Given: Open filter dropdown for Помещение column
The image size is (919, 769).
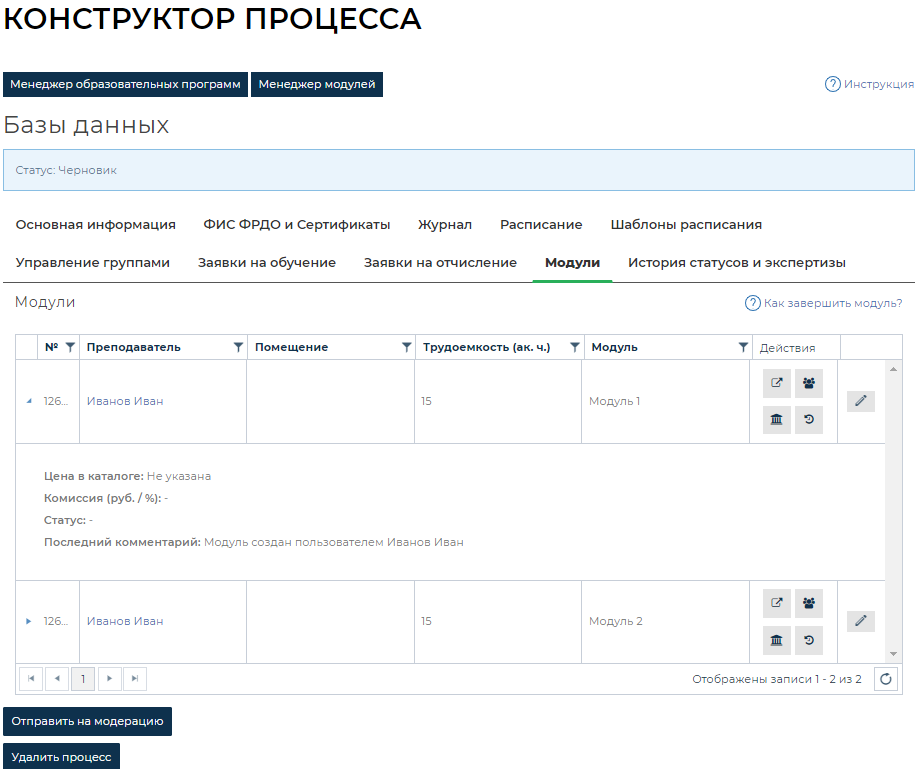Looking at the screenshot, I should click(x=406, y=348).
